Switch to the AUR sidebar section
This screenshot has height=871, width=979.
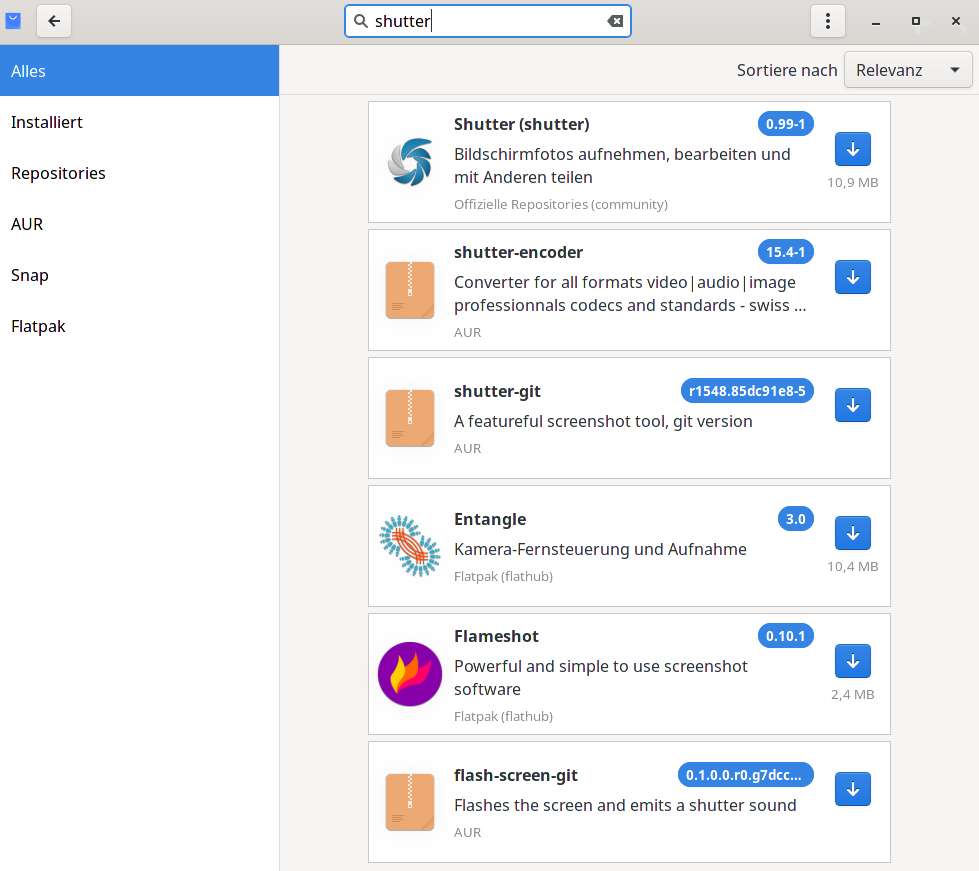click(27, 224)
